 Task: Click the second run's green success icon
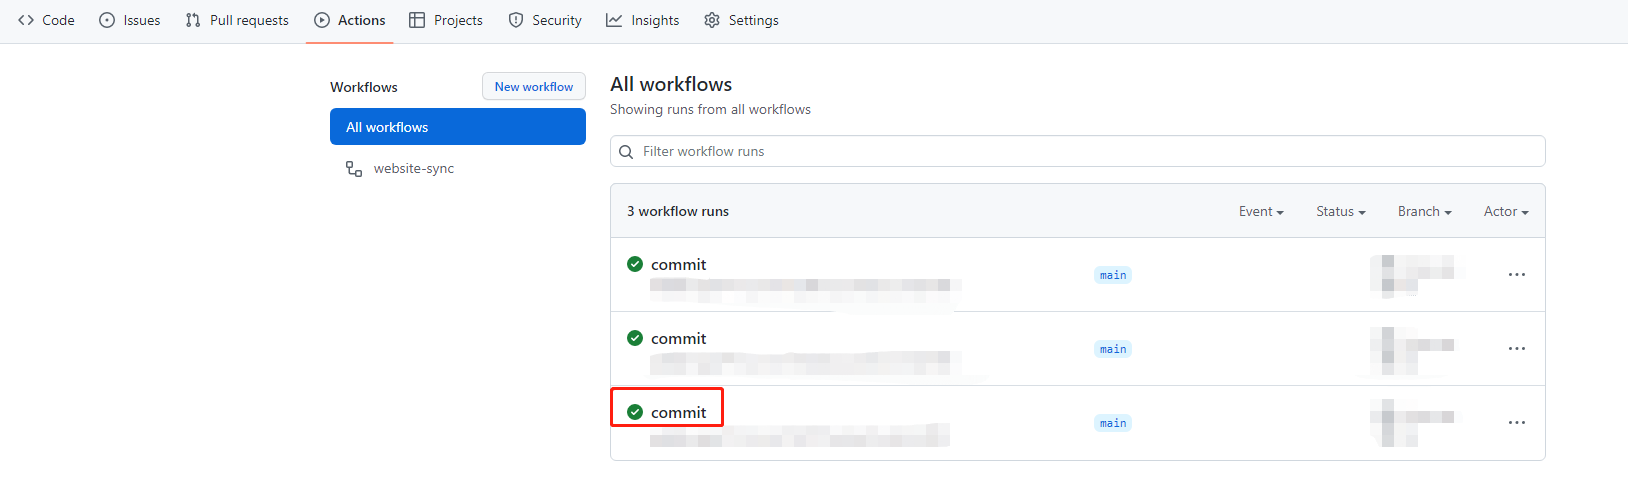pos(635,338)
